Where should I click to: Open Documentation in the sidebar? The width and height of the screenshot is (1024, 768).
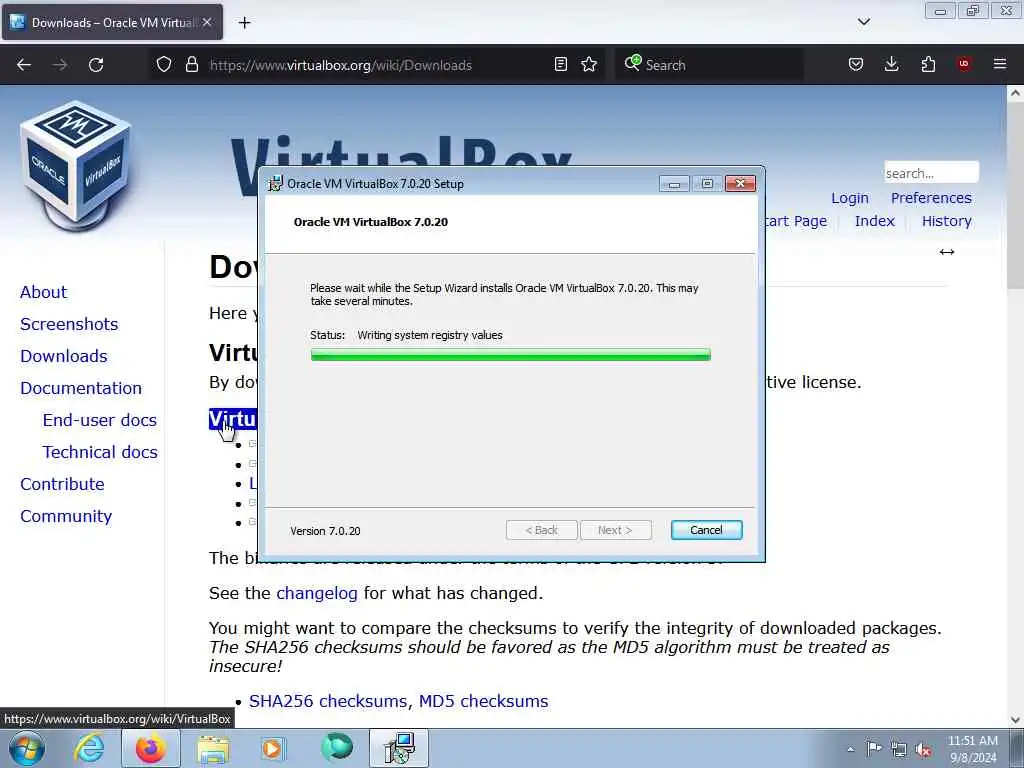pyautogui.click(x=81, y=388)
